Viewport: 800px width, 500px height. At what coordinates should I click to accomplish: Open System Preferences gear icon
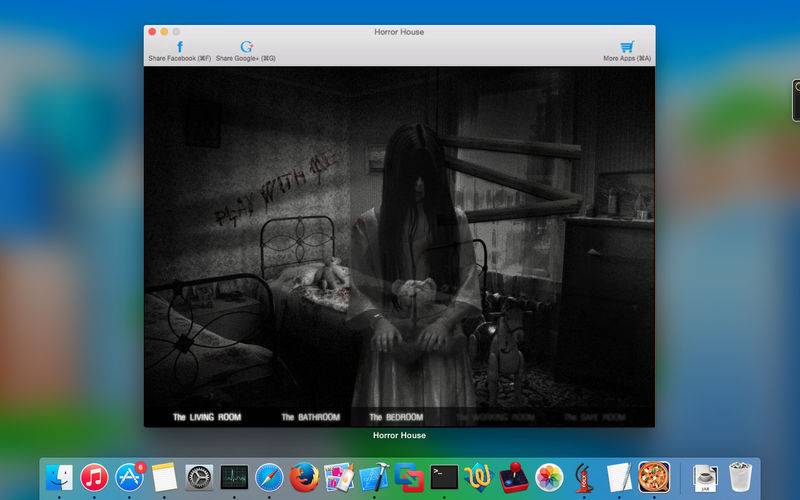tap(199, 478)
